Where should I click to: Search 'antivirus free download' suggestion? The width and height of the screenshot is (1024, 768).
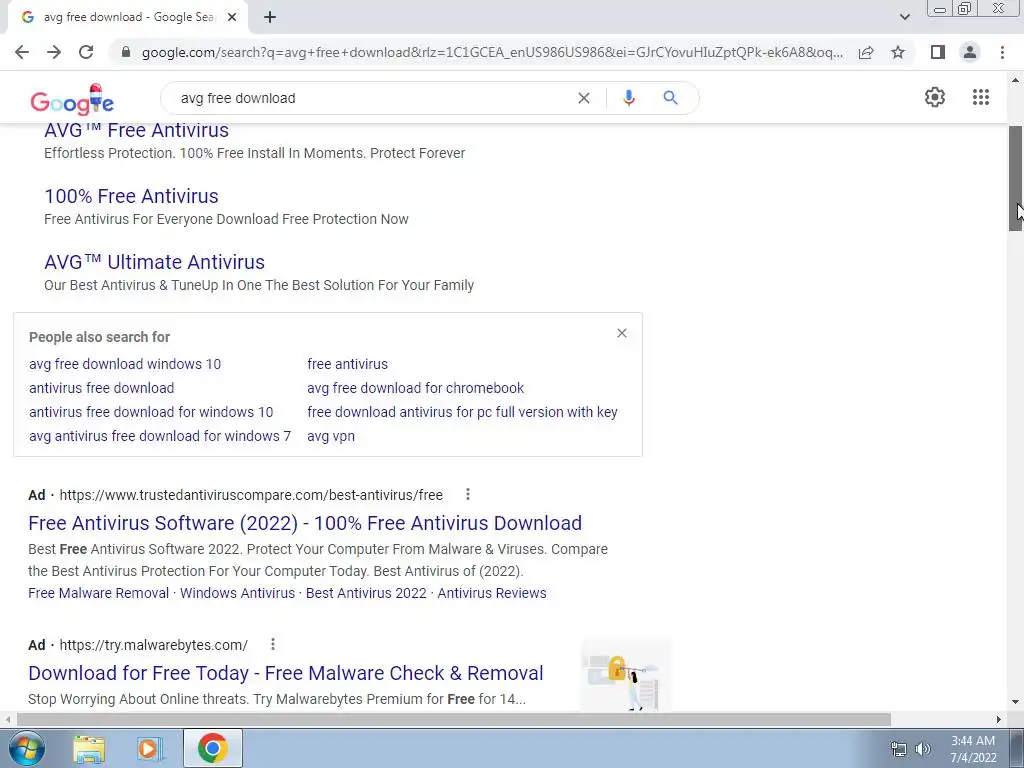(x=101, y=388)
